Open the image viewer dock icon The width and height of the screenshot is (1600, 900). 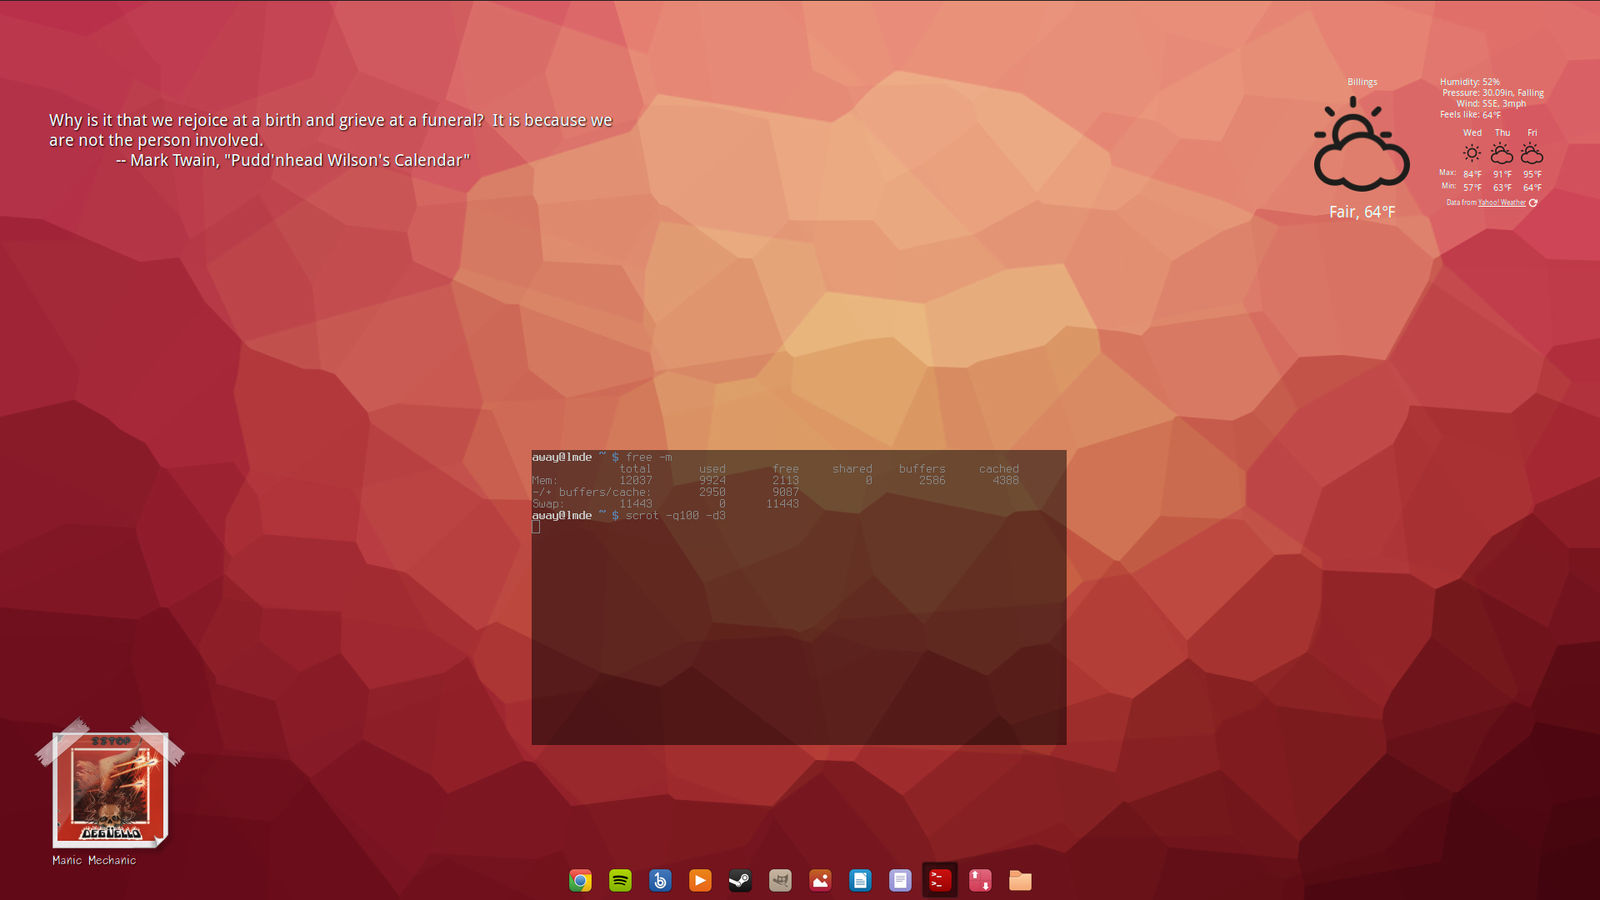coord(820,880)
